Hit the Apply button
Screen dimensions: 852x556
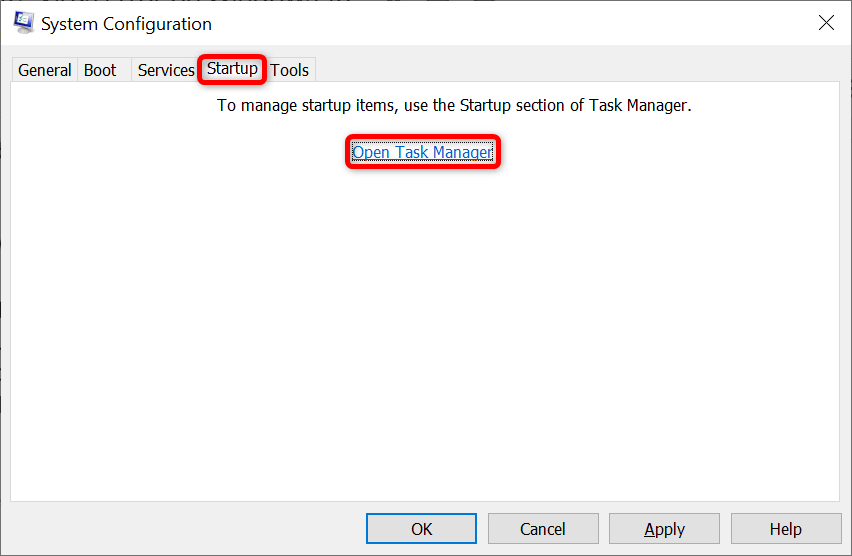(664, 529)
